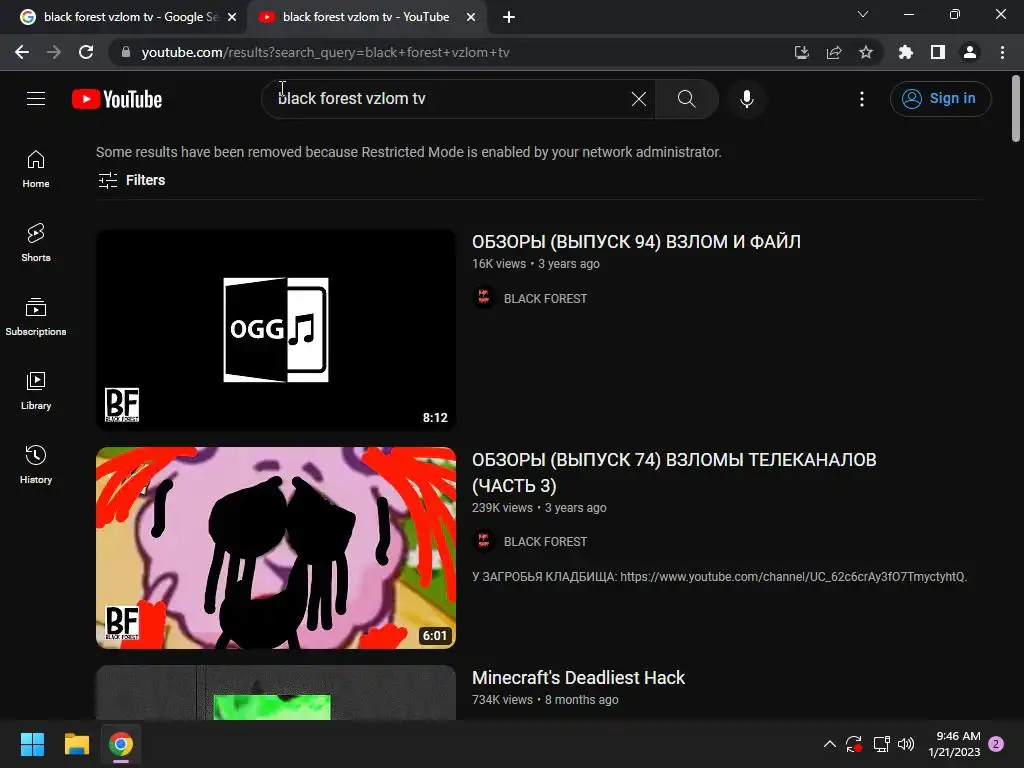The height and width of the screenshot is (768, 1024).
Task: Open Shorts in sidebar
Action: [36, 243]
